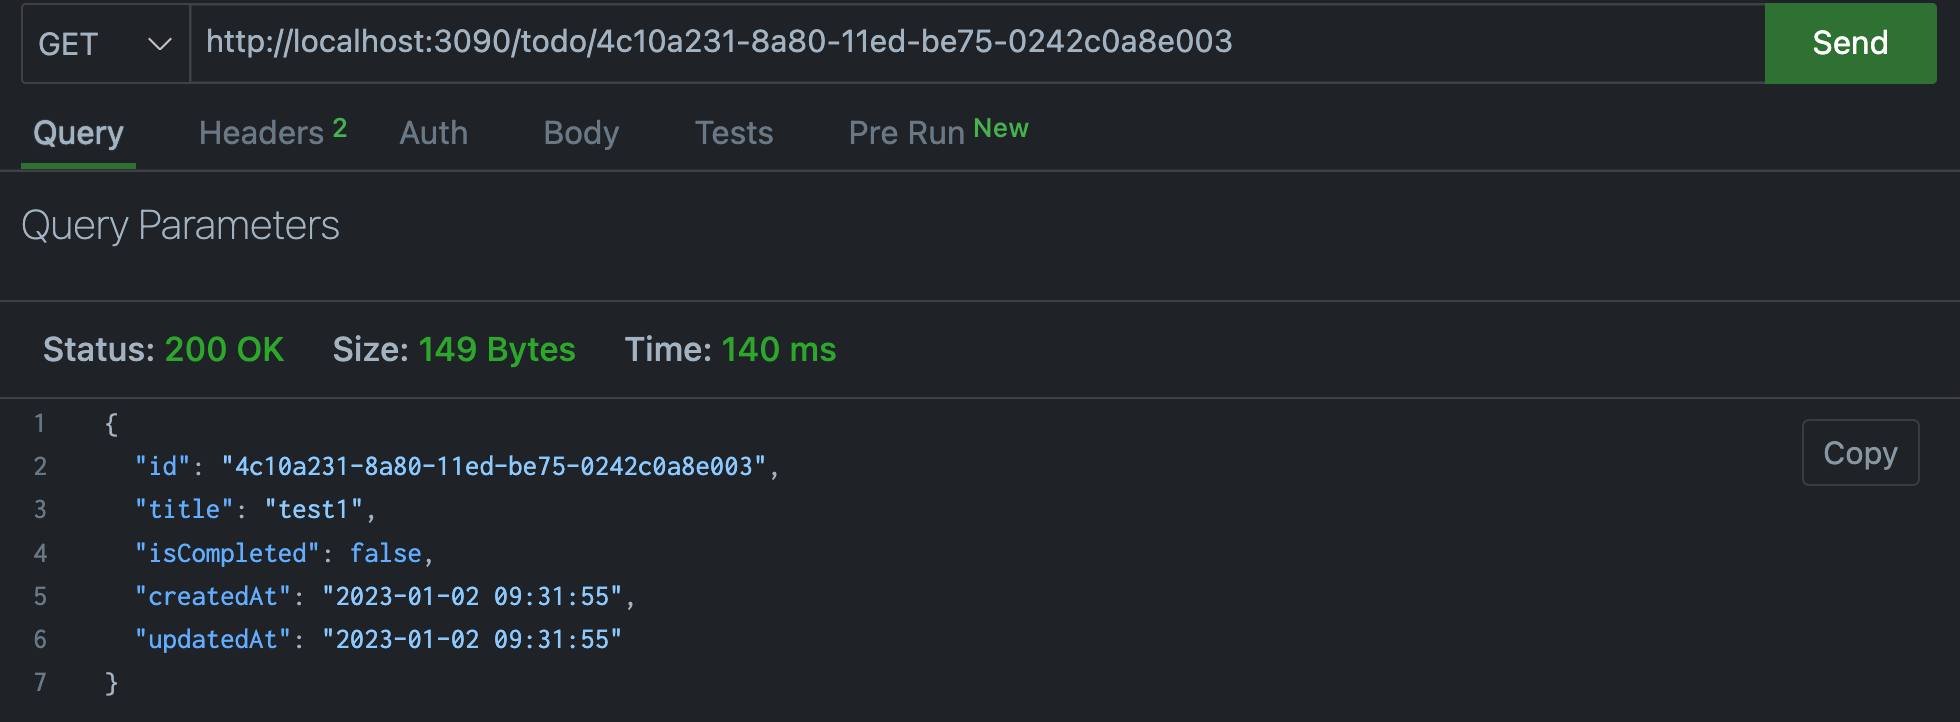Click the "id" value in response JSON
The width and height of the screenshot is (1960, 722).
(494, 466)
